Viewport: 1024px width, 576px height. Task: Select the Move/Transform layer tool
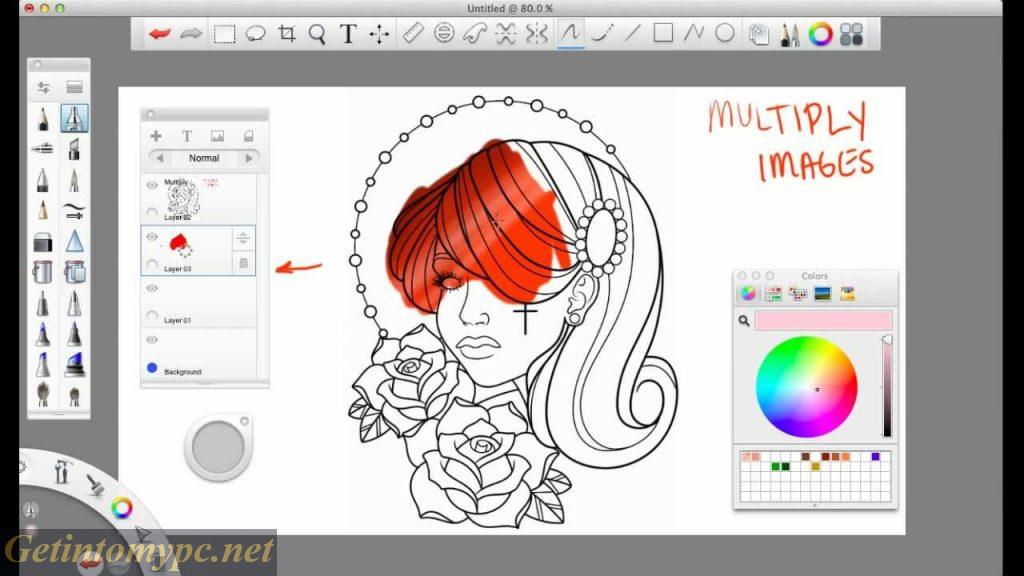[379, 34]
